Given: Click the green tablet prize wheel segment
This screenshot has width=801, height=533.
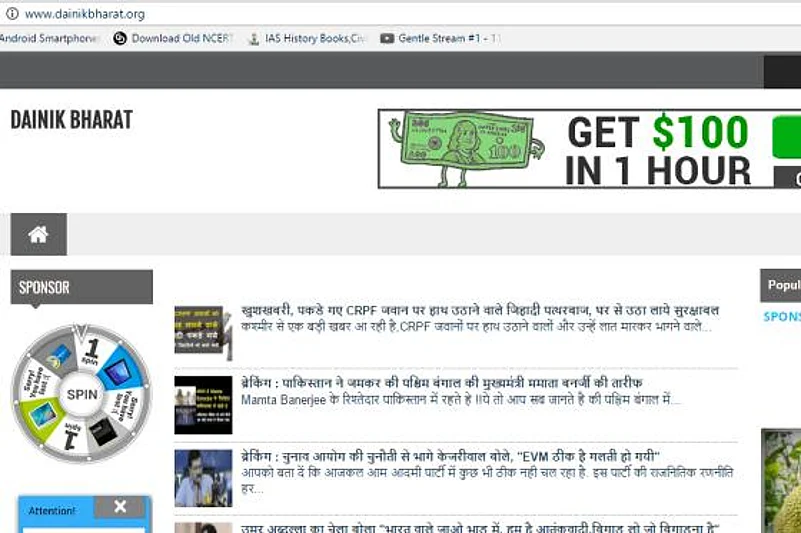Looking at the screenshot, I should pyautogui.click(x=44, y=415).
